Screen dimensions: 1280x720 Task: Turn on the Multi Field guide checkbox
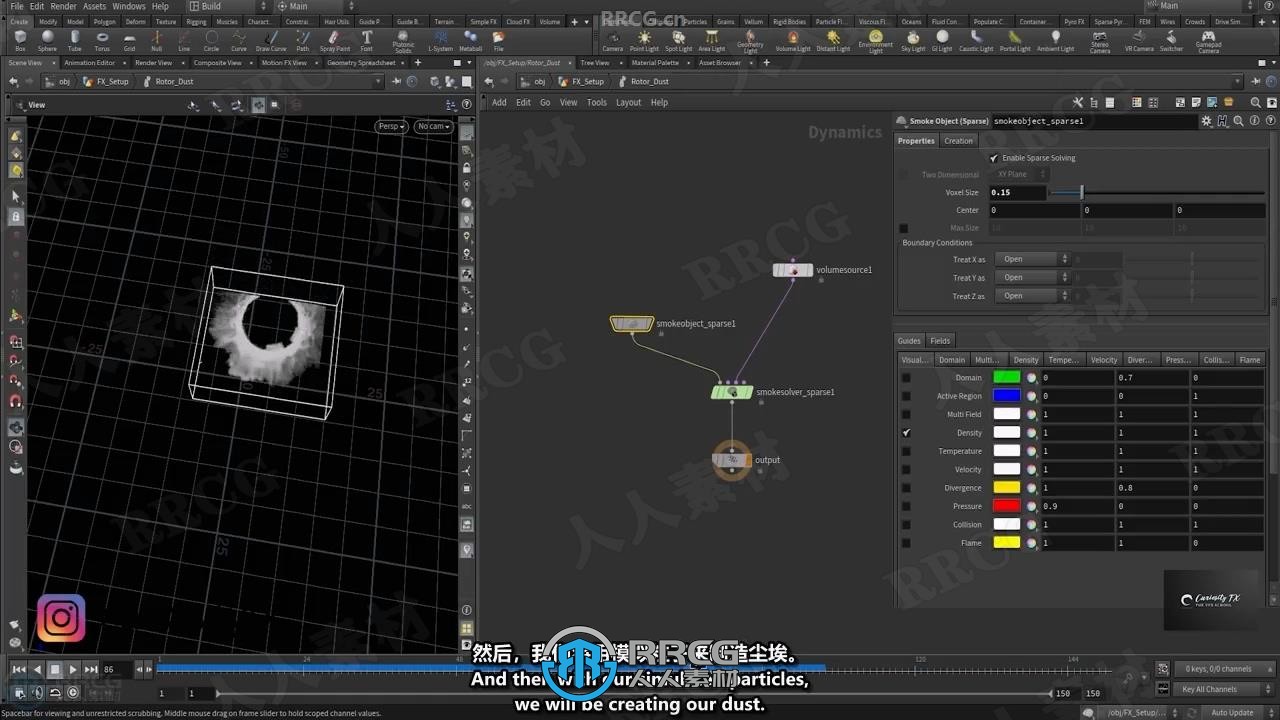click(906, 414)
